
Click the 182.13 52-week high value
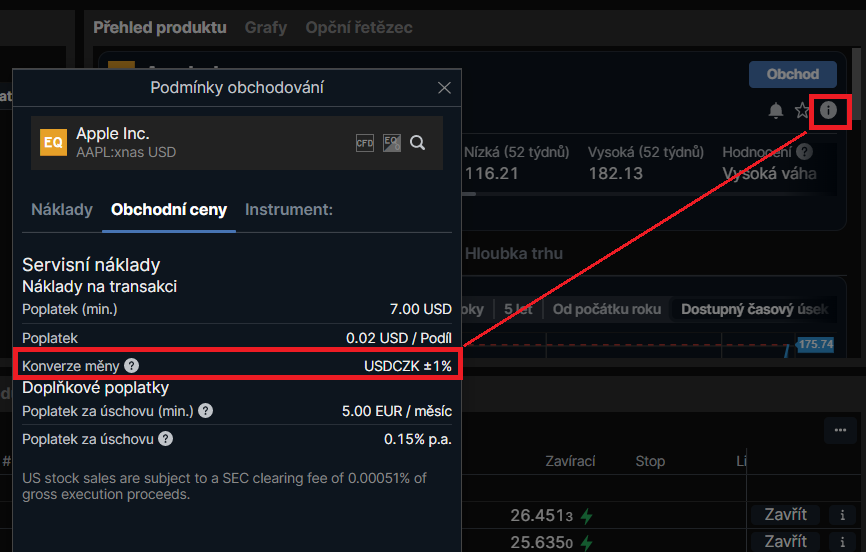tap(615, 174)
